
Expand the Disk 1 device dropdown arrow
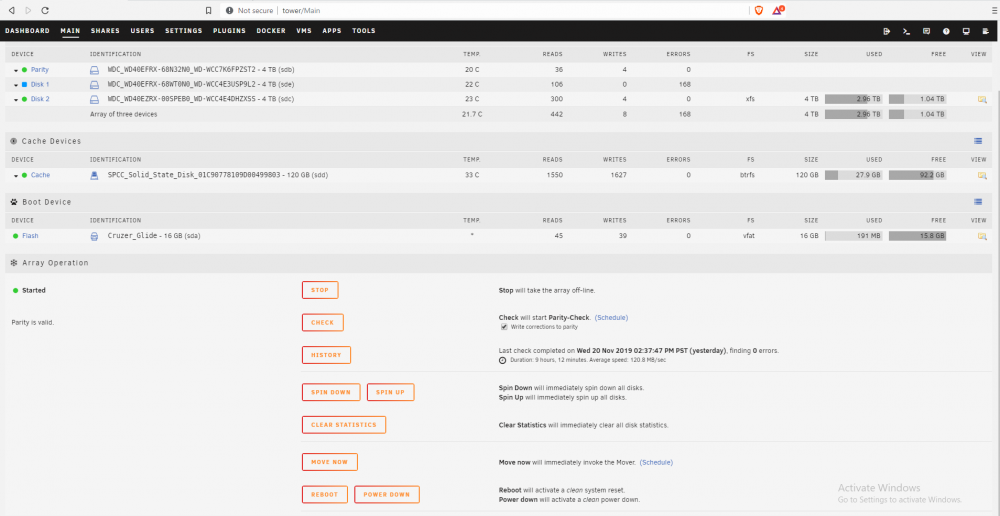point(16,85)
